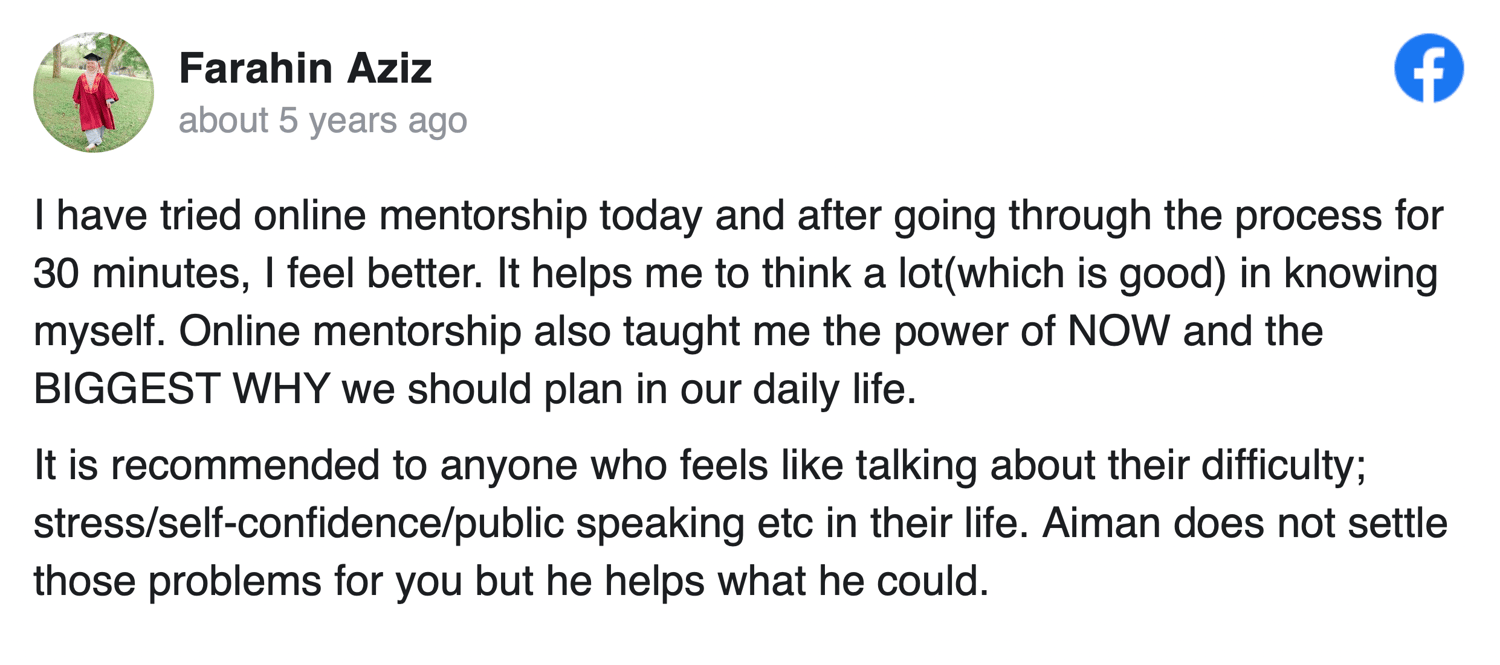Image resolution: width=1500 pixels, height=665 pixels.
Task: Open the Facebook logo icon
Action: [x=1429, y=68]
